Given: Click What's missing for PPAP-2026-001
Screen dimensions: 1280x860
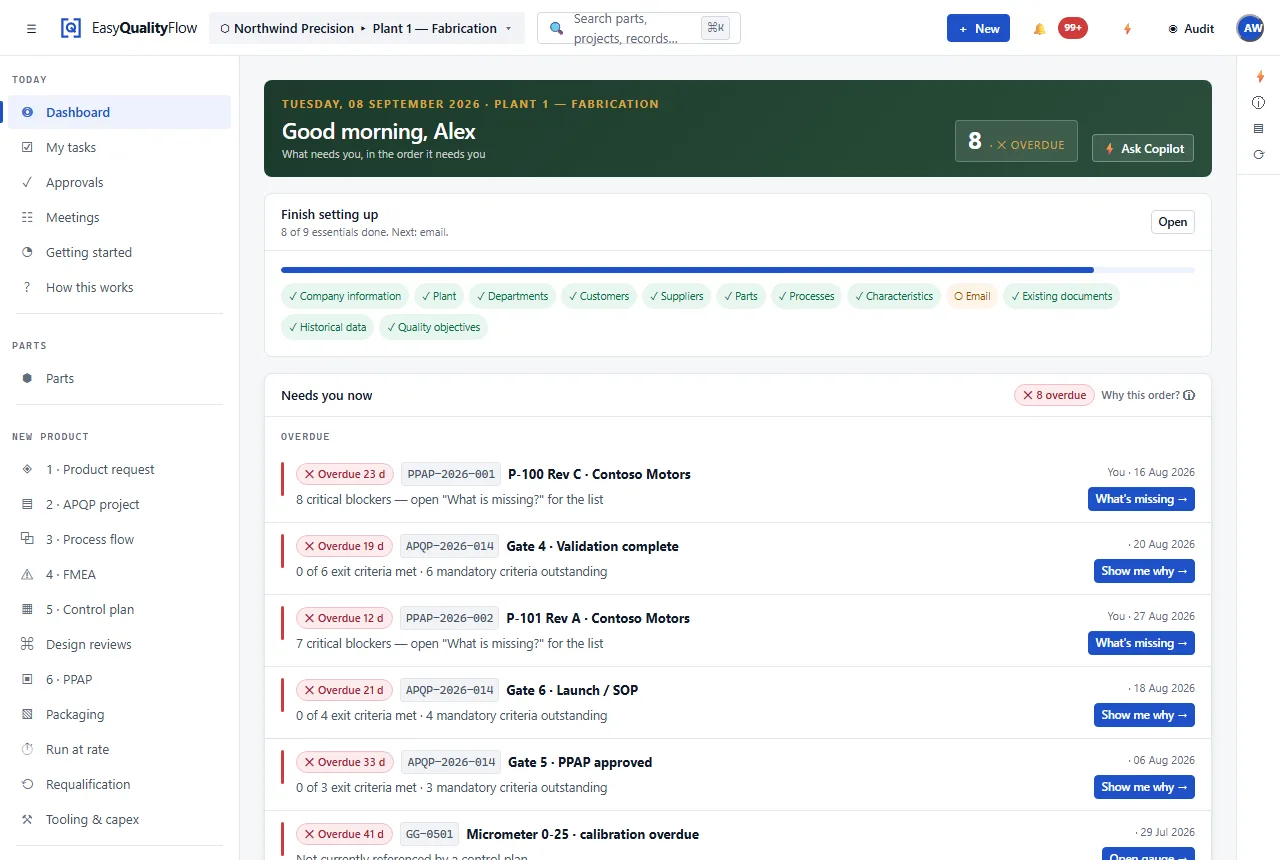Looking at the screenshot, I should [1141, 499].
